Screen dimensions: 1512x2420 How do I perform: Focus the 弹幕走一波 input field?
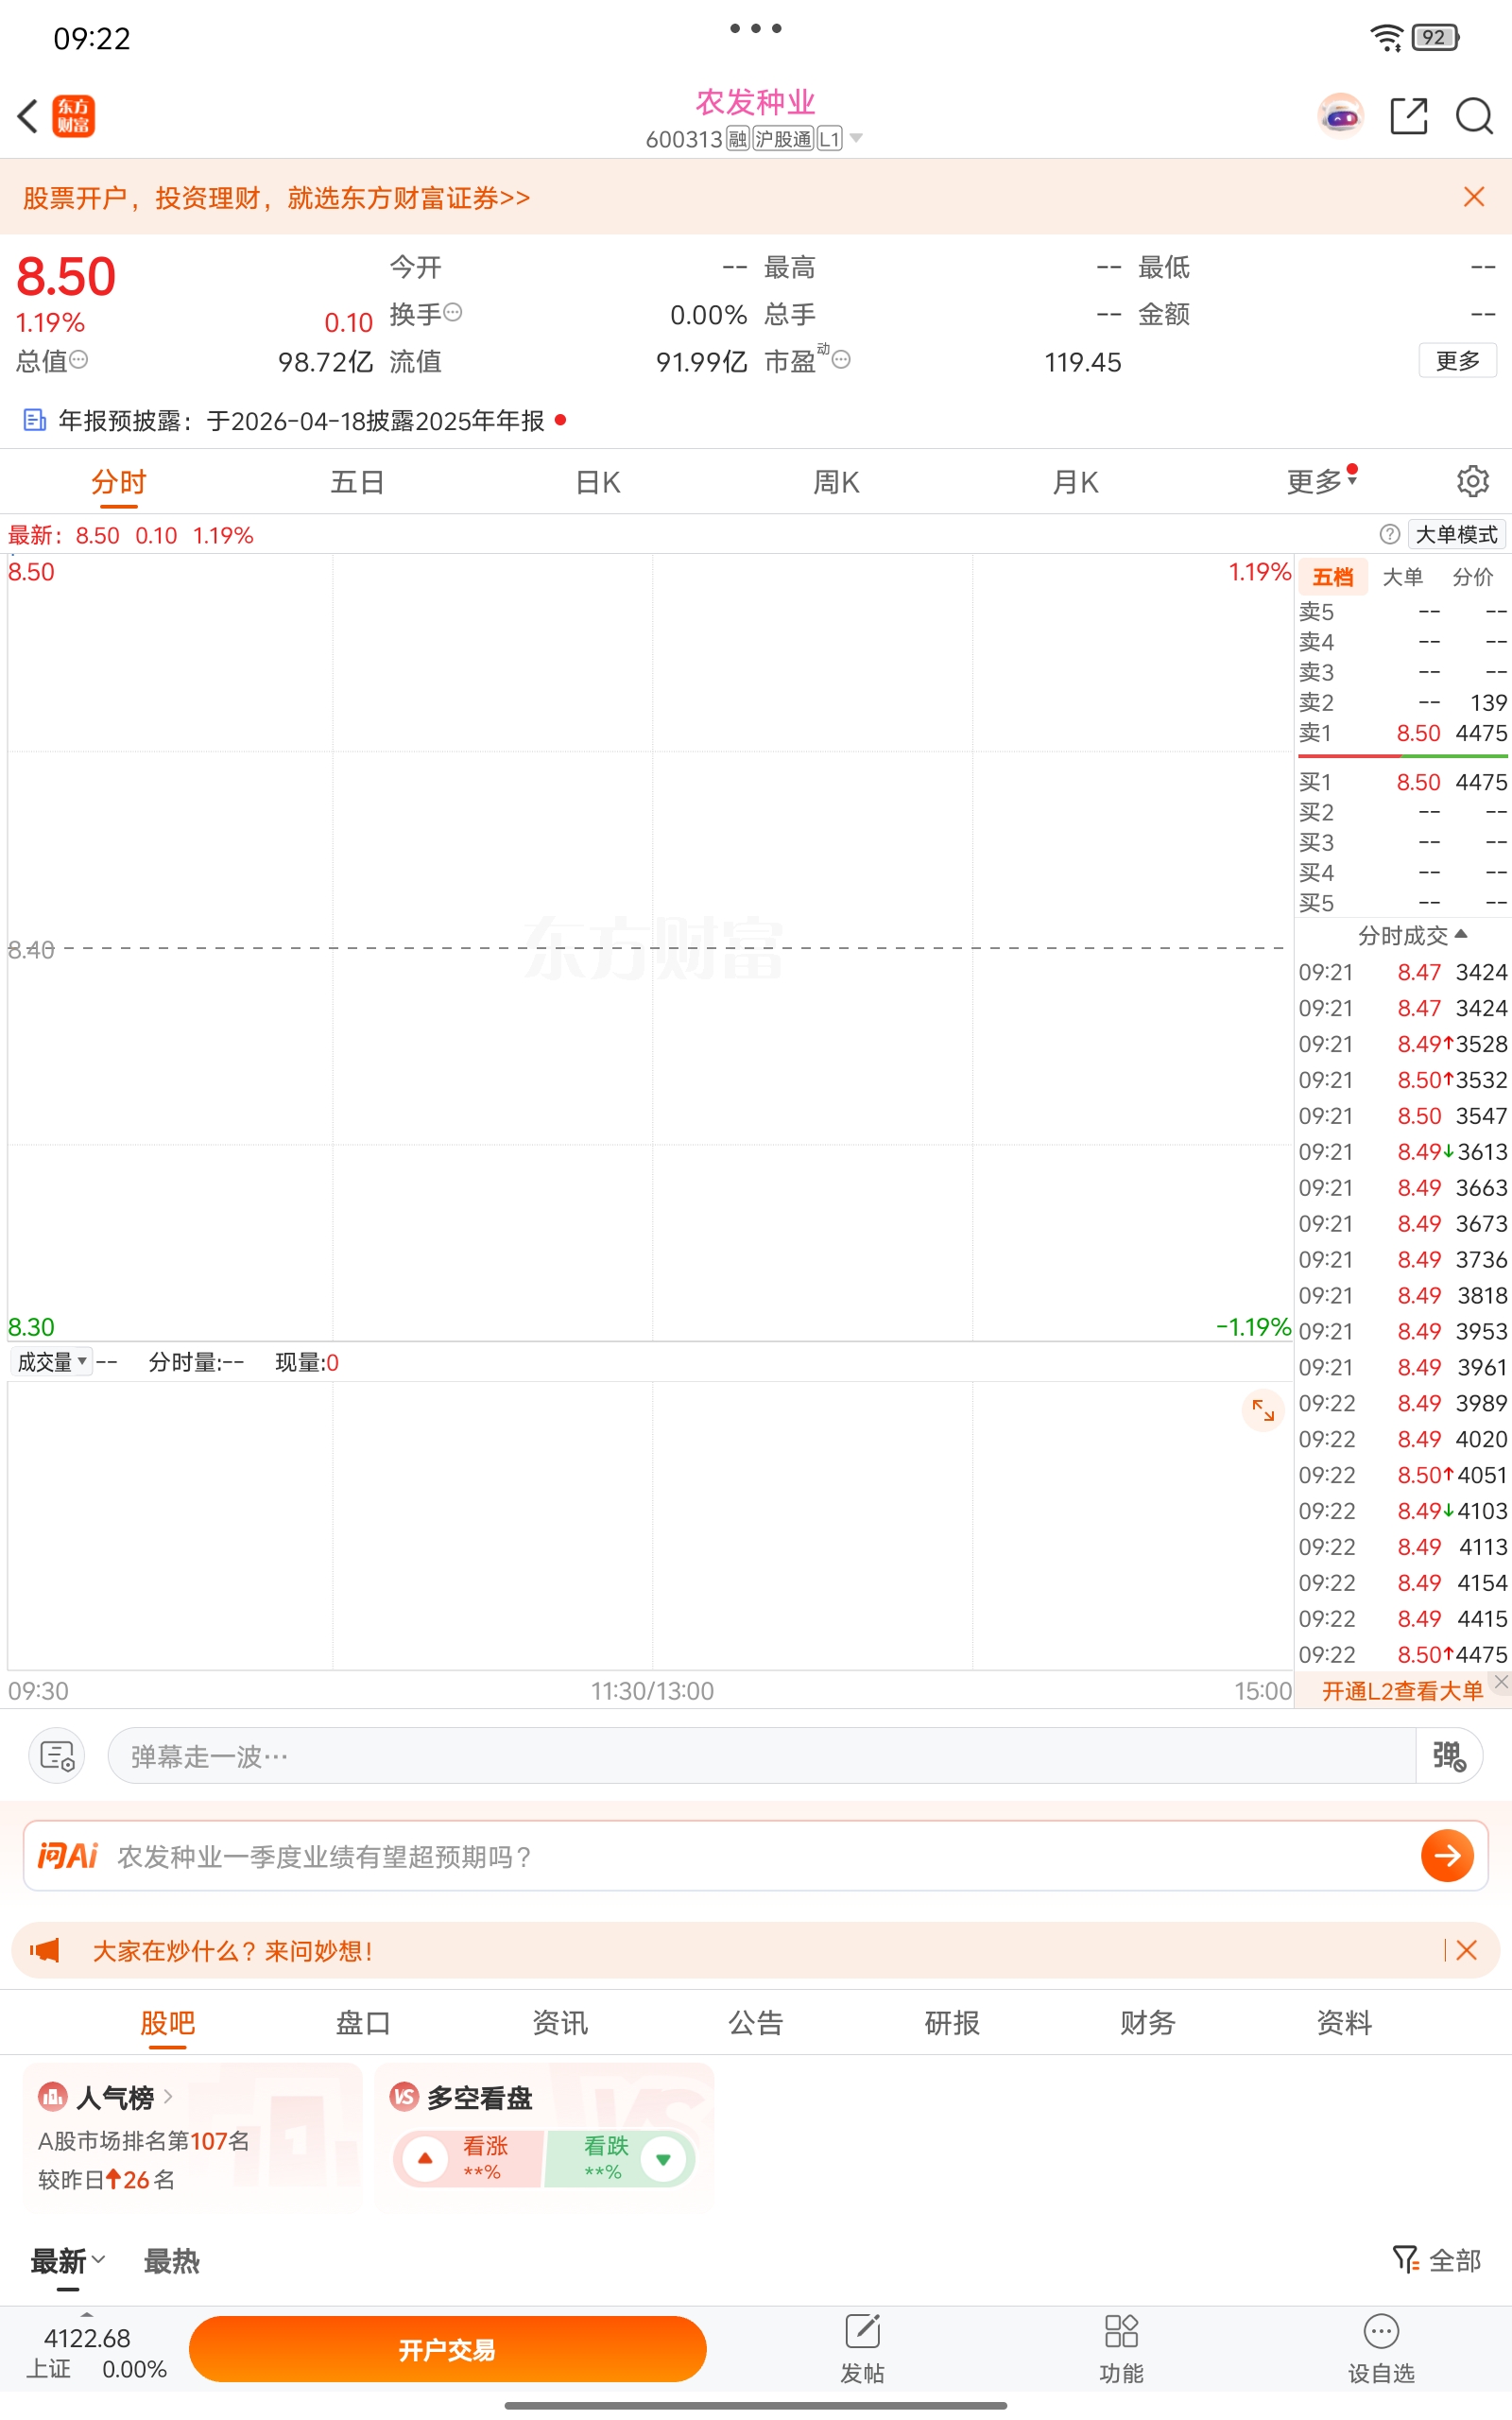pos(761,1755)
